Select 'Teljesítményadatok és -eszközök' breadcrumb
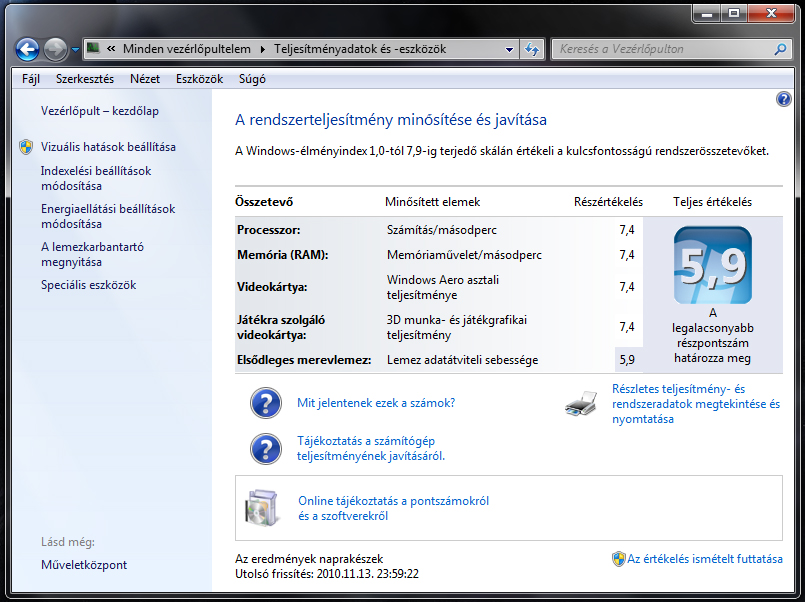The width and height of the screenshot is (805, 602). point(360,49)
